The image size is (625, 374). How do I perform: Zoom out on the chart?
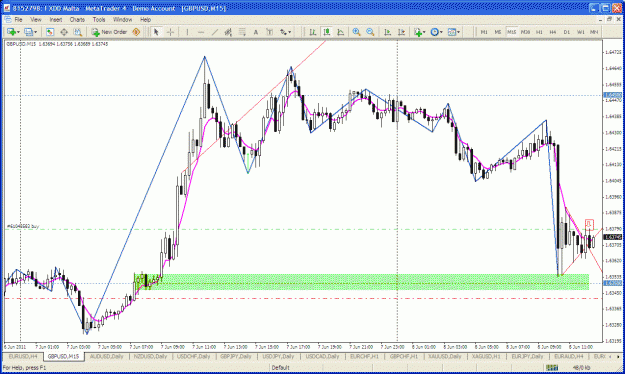pos(370,32)
